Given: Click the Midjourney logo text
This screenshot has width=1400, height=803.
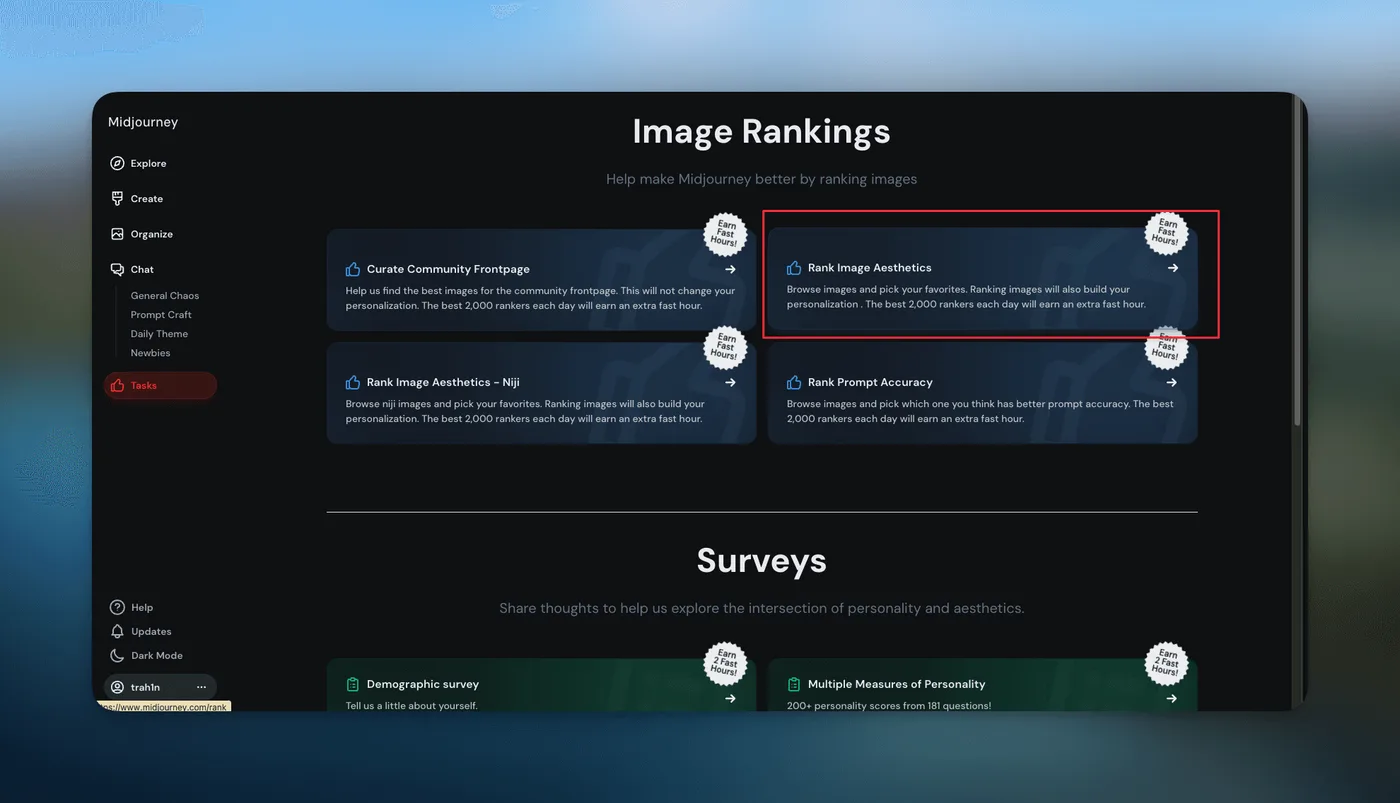Looking at the screenshot, I should click(143, 122).
